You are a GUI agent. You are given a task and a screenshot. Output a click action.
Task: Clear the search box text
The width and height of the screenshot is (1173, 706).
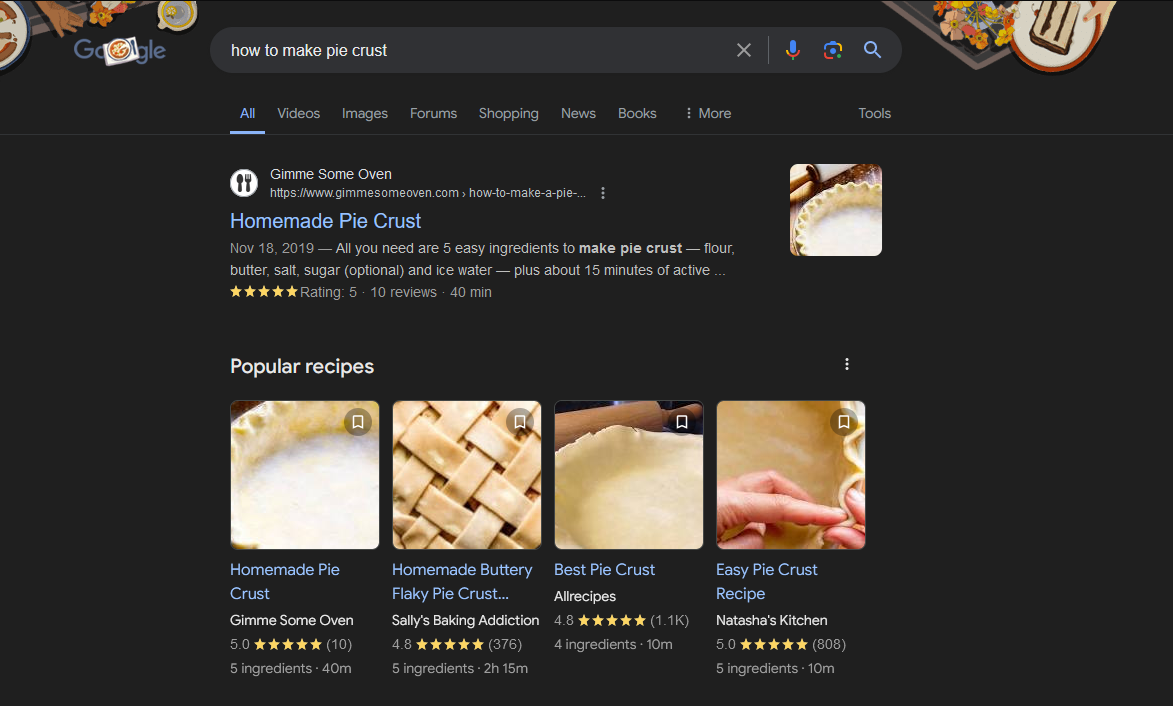[744, 50]
